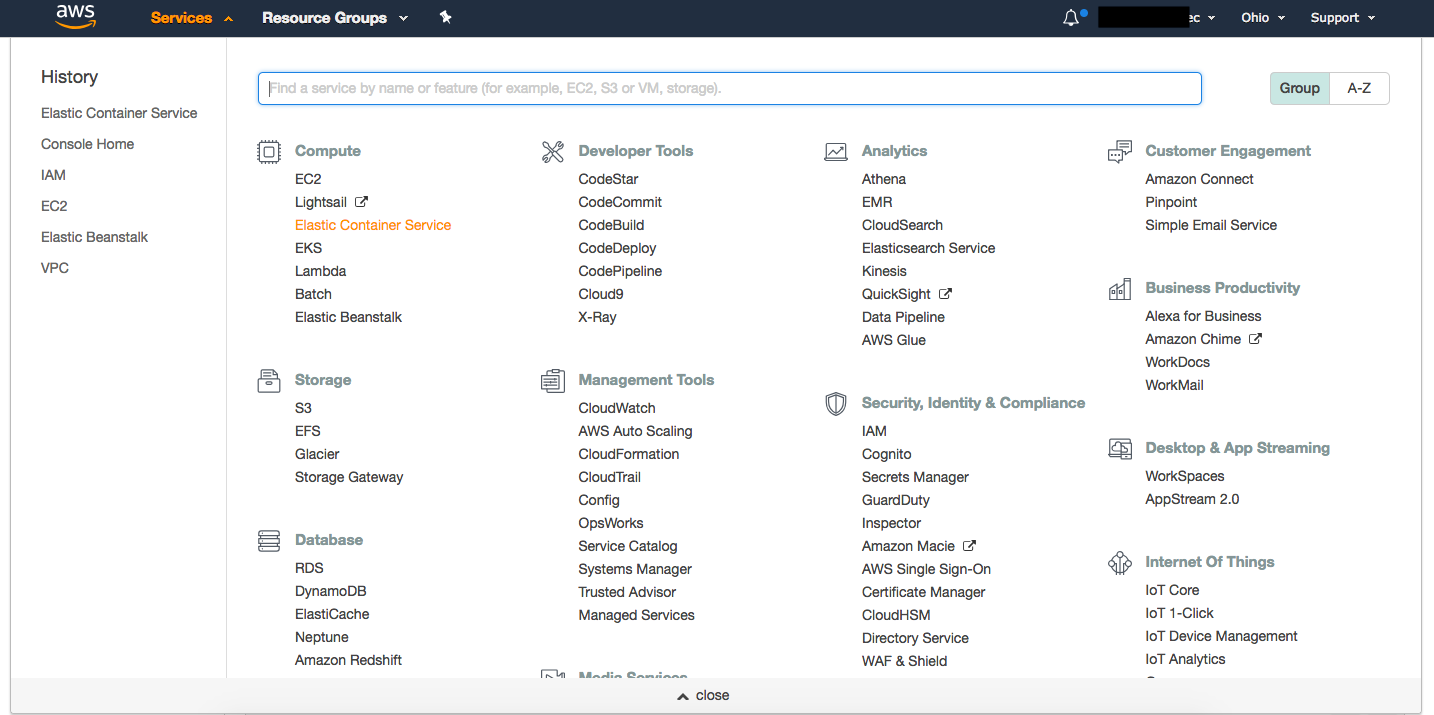Screen dimensions: 1434x715
Task: Open EKS under Compute
Action: pos(308,248)
